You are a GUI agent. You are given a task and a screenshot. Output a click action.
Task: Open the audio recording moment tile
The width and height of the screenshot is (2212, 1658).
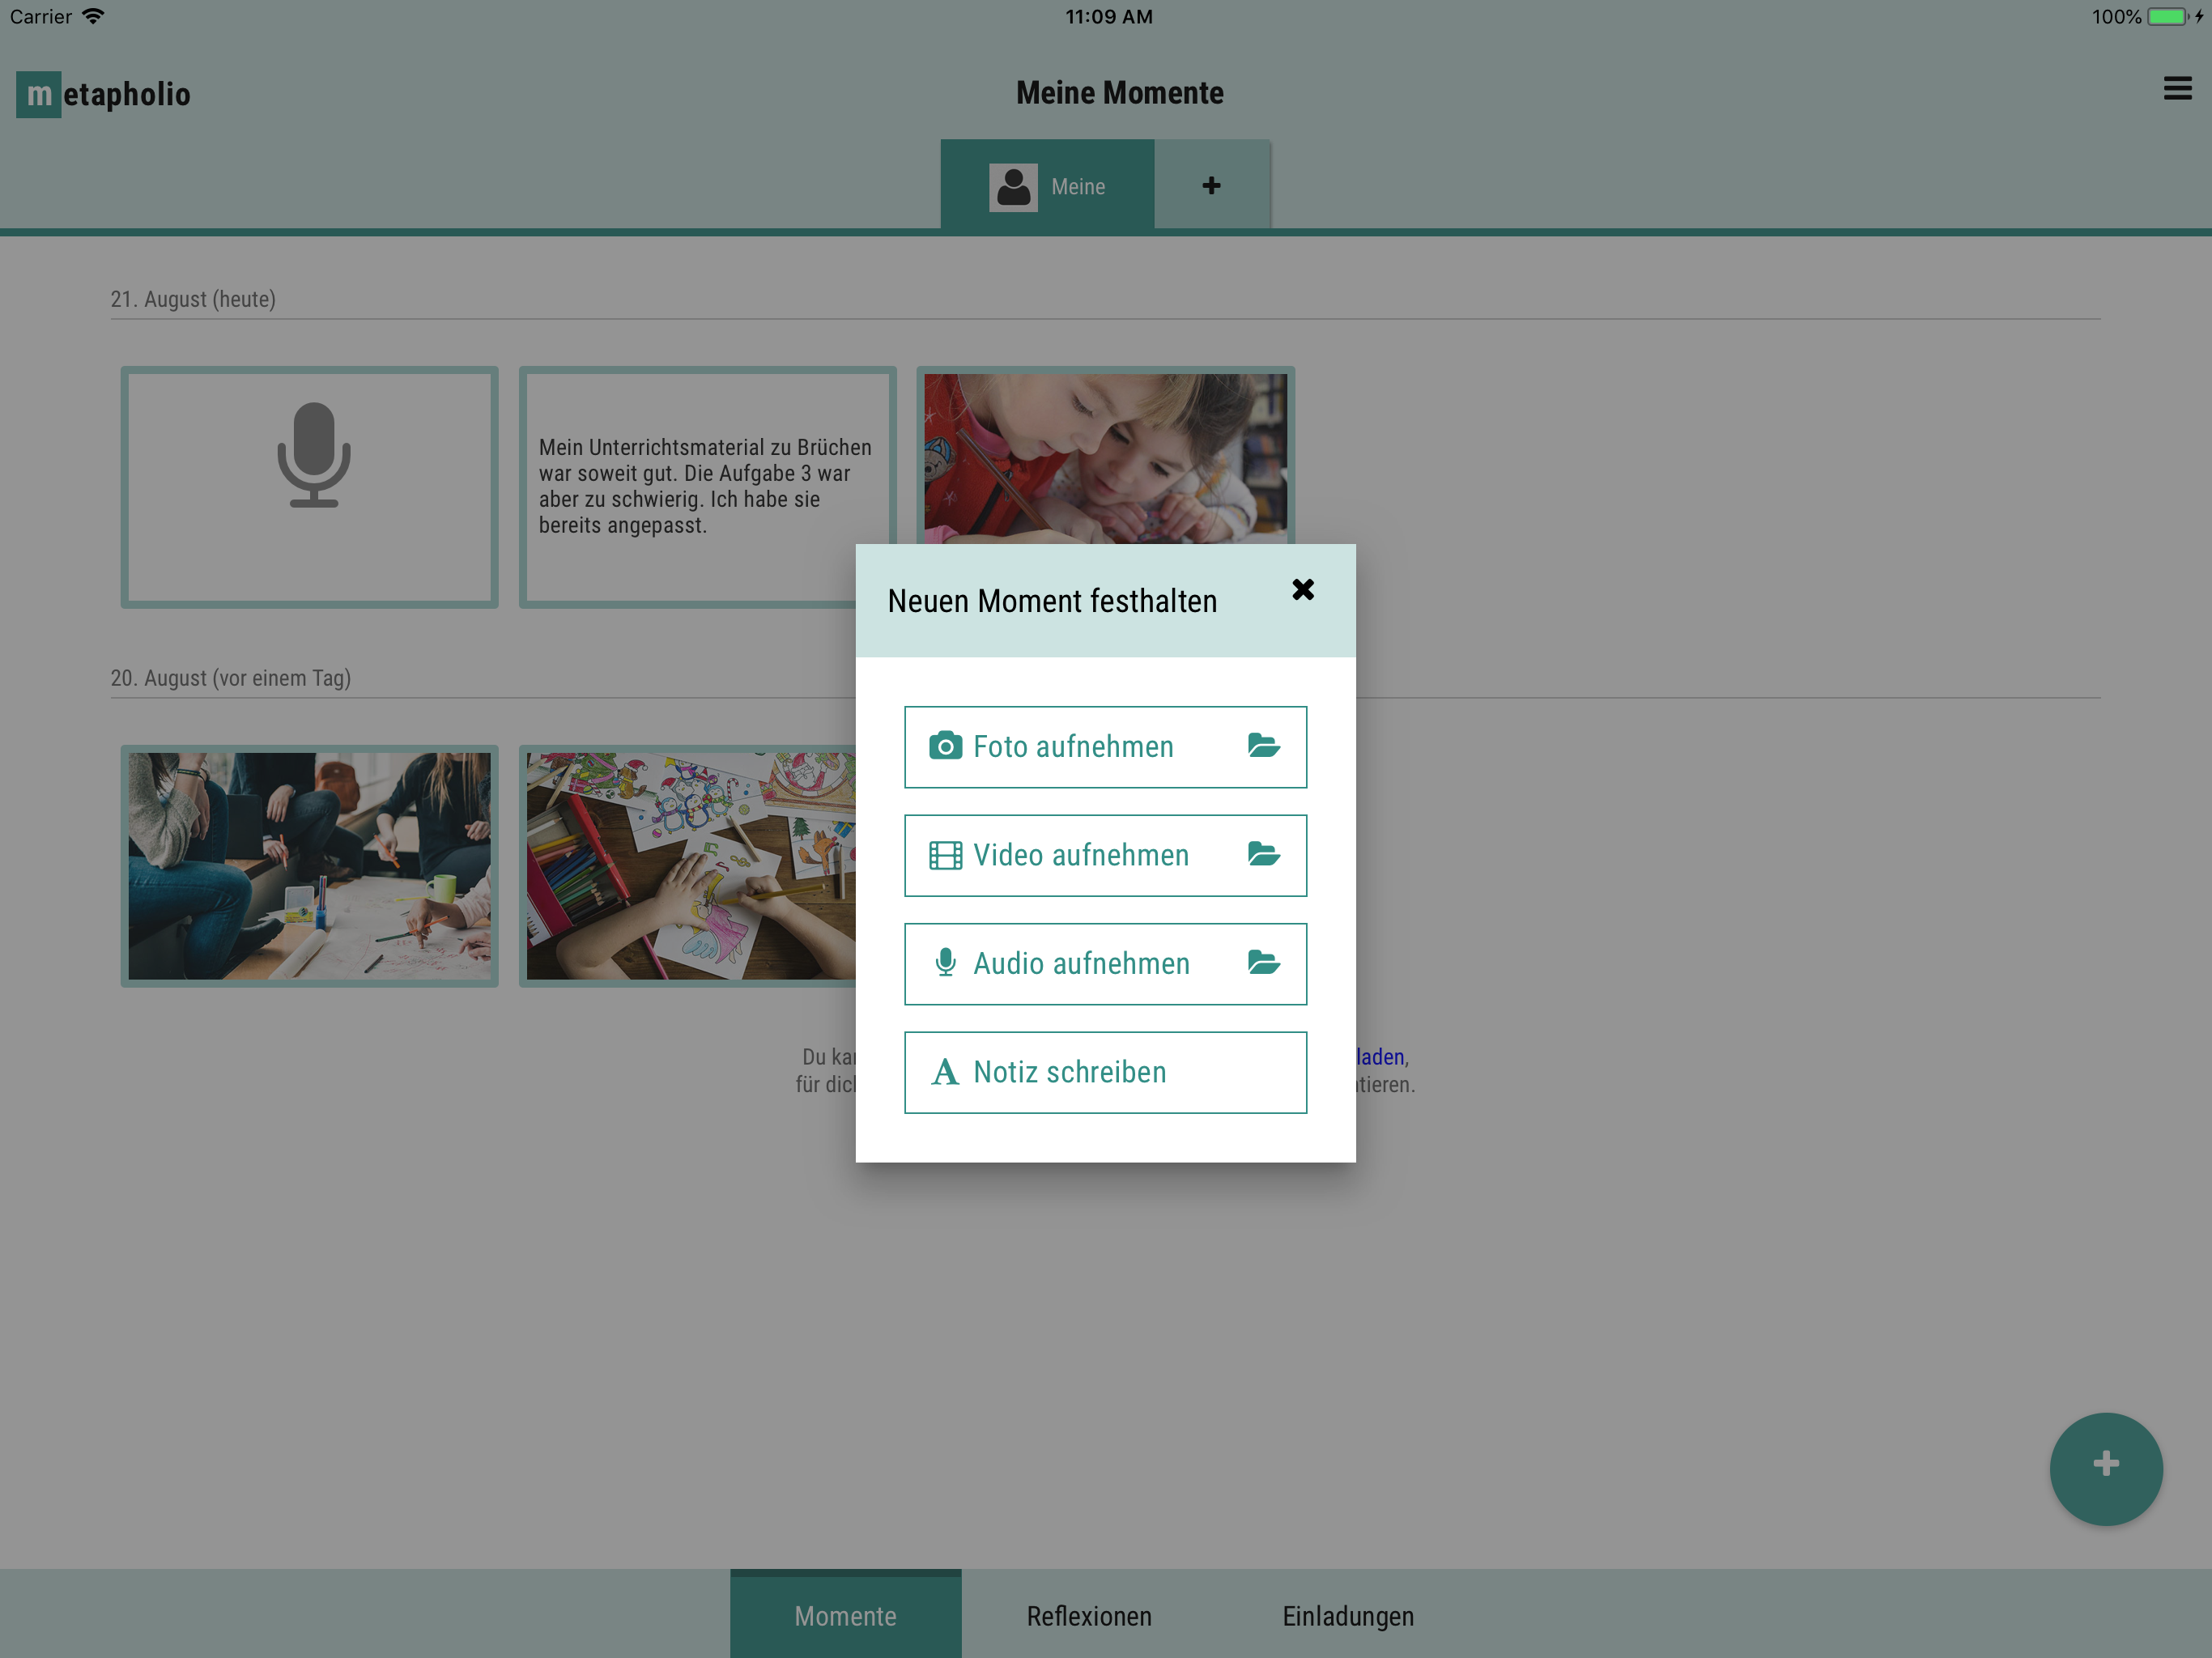pos(310,487)
